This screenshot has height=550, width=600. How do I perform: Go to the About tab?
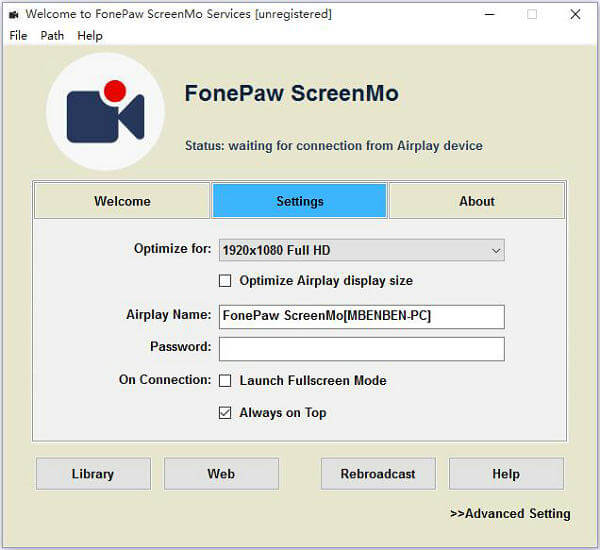point(477,201)
